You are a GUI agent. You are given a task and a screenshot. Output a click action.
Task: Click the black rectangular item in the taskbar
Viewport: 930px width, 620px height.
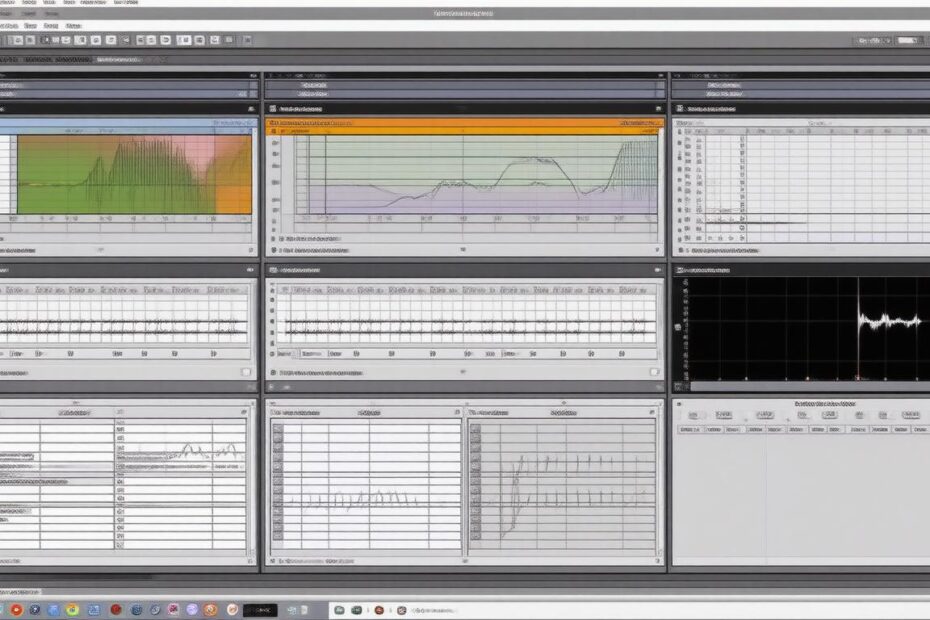point(260,610)
